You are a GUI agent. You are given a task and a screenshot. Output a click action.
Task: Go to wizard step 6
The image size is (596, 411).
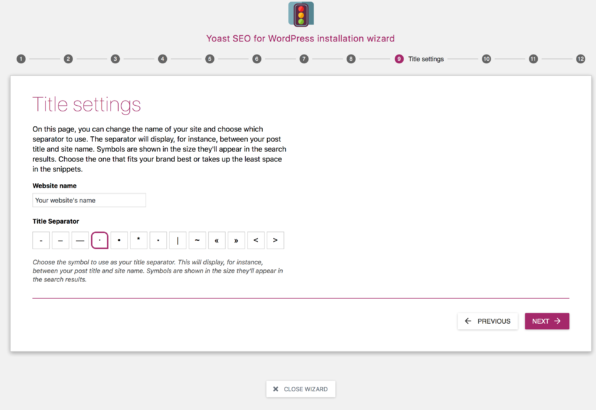click(x=257, y=59)
